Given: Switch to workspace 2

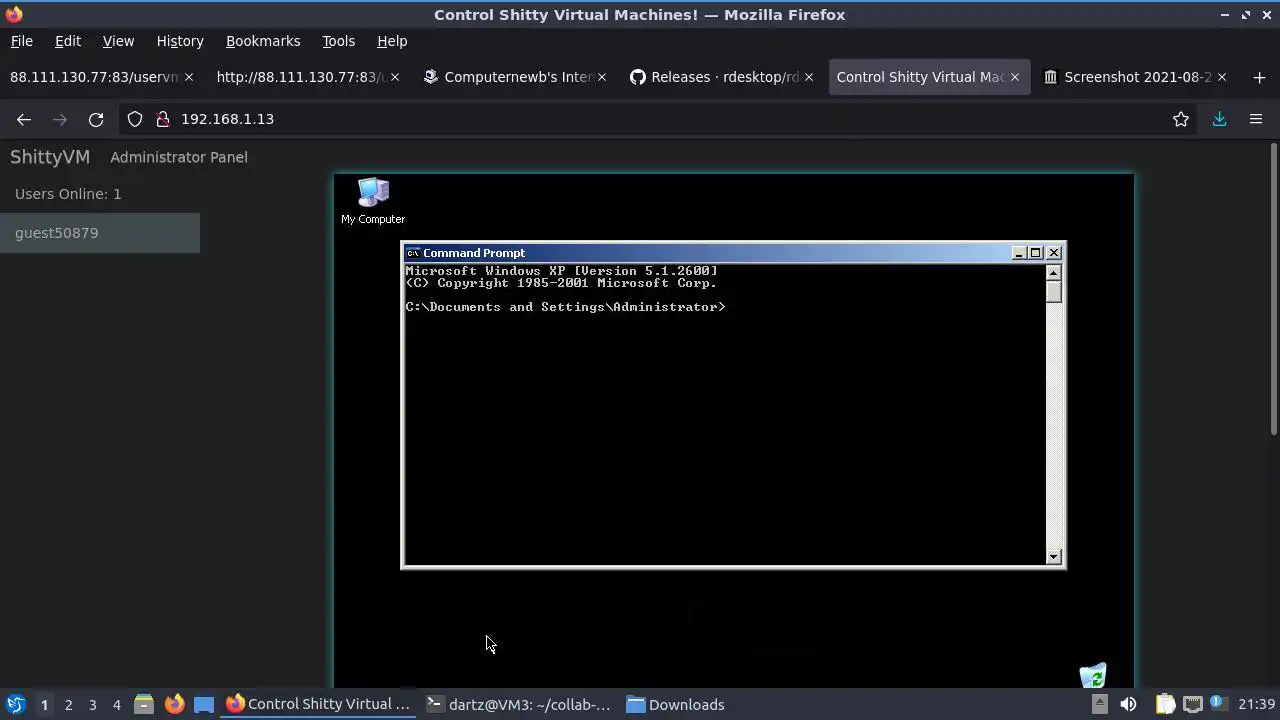Looking at the screenshot, I should [x=68, y=704].
